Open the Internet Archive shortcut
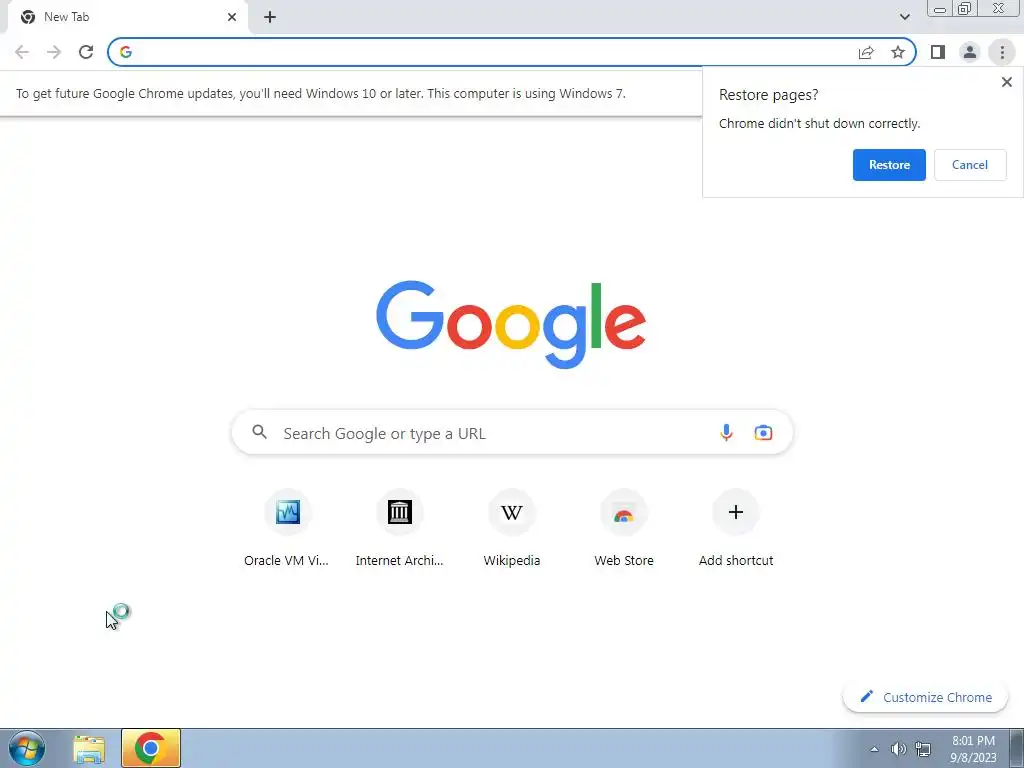Image resolution: width=1024 pixels, height=768 pixels. (x=399, y=529)
